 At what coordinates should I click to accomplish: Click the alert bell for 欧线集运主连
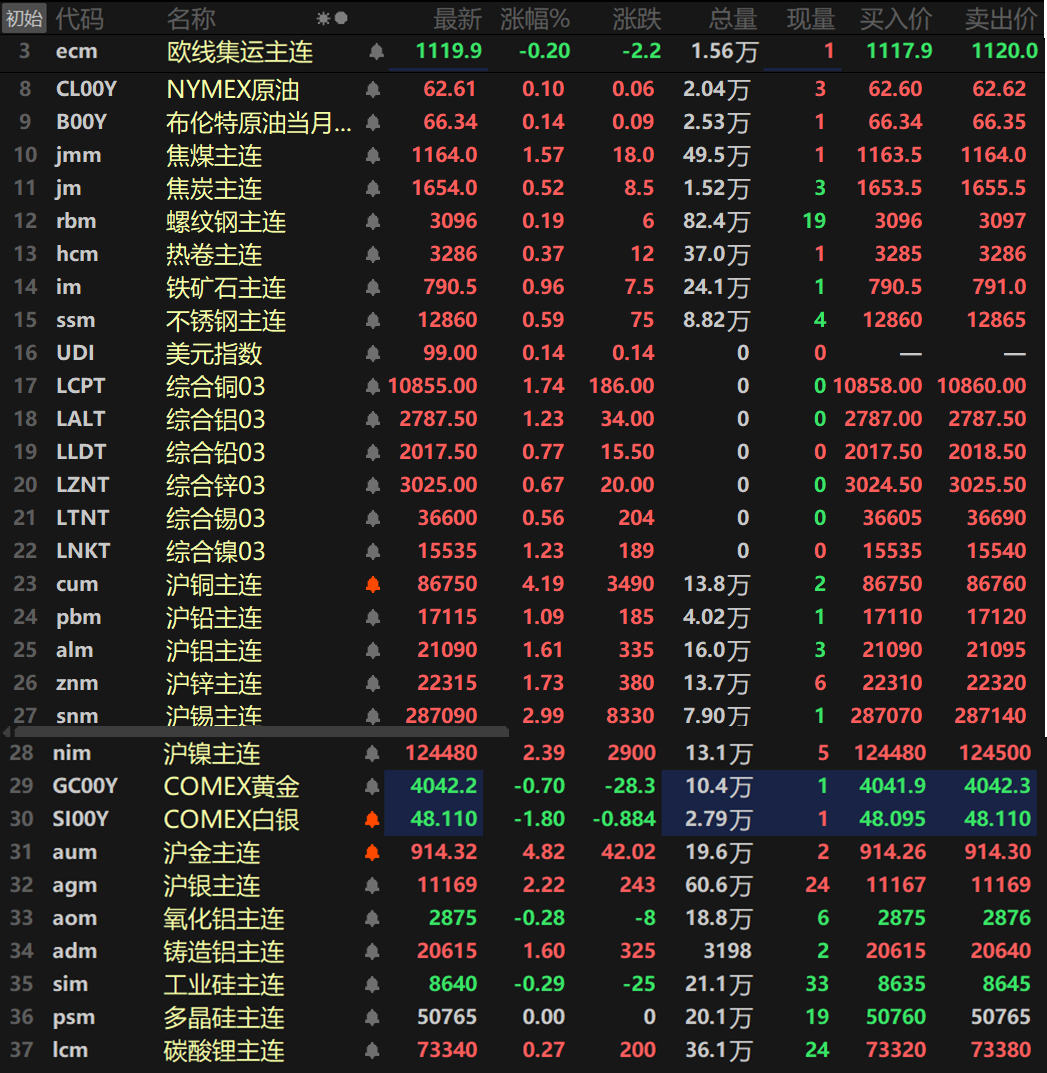tap(376, 51)
